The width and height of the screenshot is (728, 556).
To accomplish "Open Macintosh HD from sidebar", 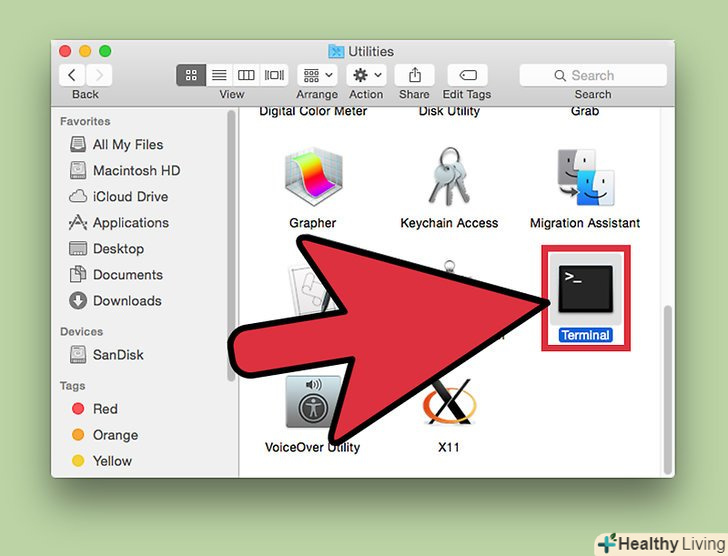I will pos(124,170).
